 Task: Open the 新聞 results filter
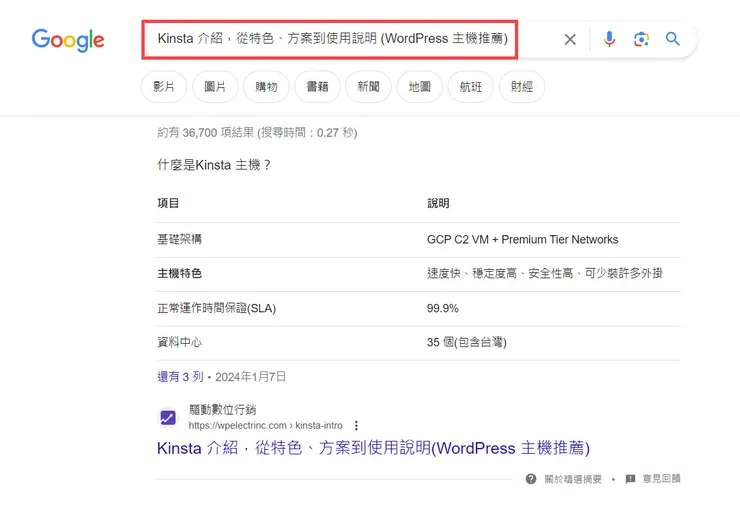(x=368, y=86)
